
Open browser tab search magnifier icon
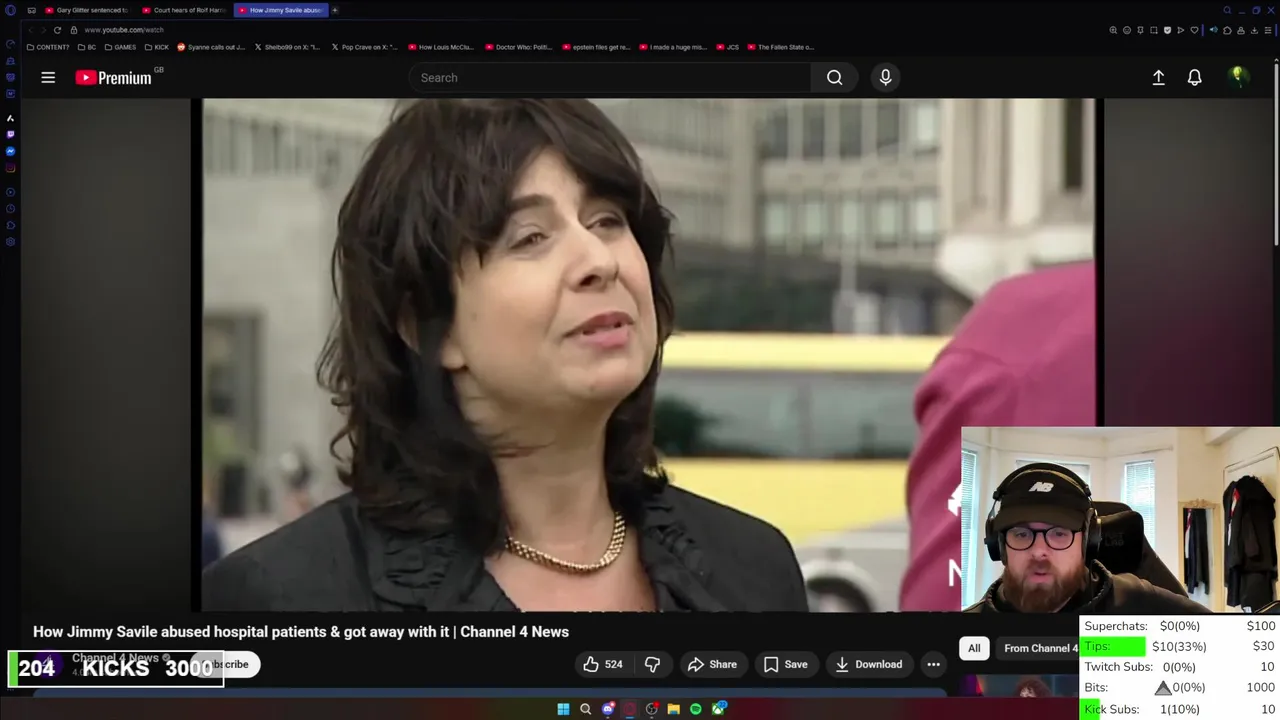click(x=1227, y=10)
